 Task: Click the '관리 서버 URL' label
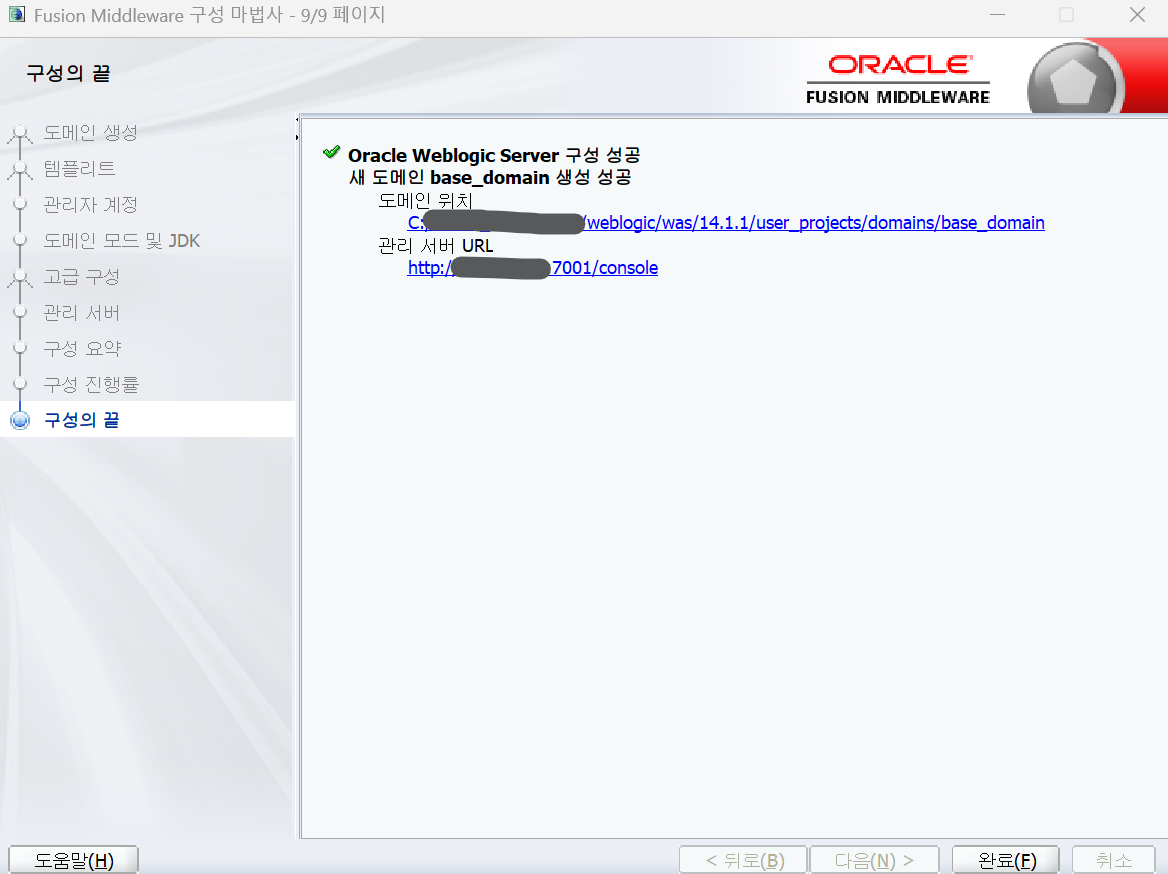436,245
